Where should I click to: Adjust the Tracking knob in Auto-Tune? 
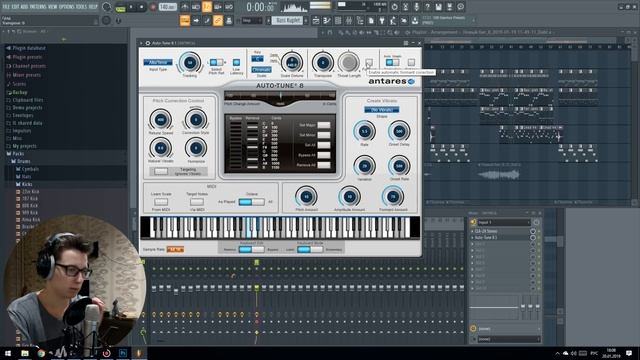pos(189,63)
